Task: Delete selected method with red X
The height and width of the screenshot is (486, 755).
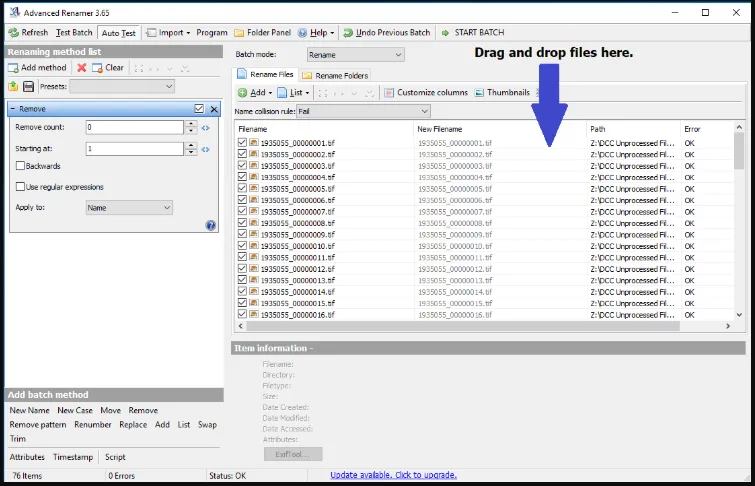Action: [81, 68]
